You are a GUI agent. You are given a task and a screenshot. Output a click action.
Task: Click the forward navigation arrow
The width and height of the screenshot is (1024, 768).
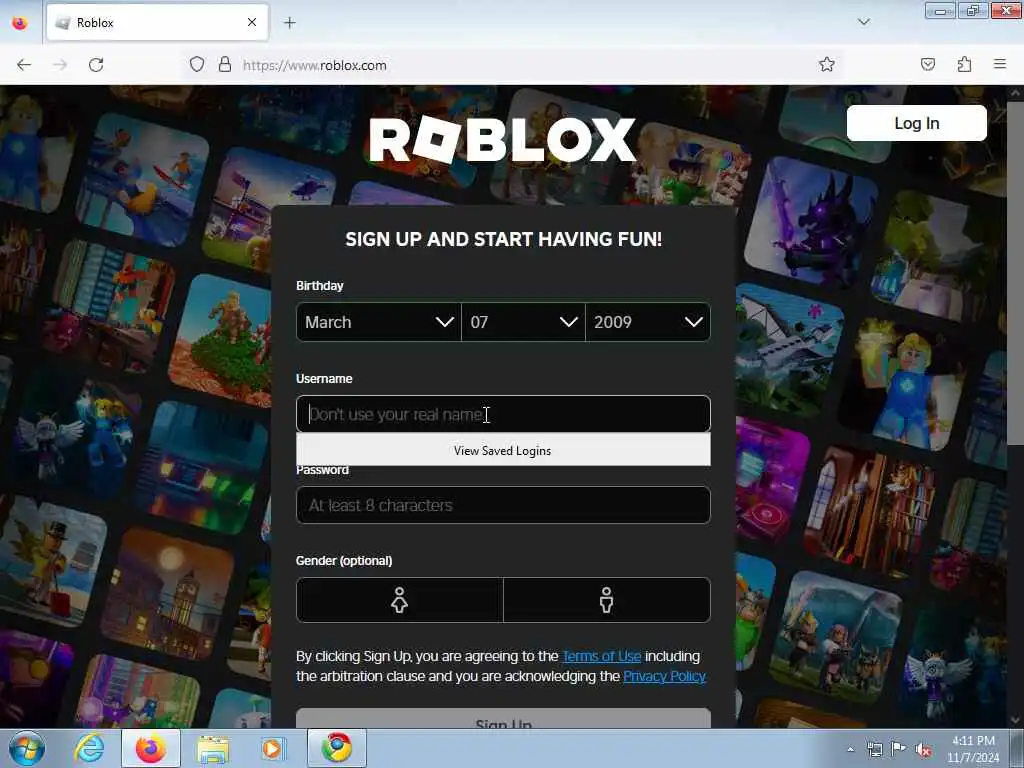click(60, 65)
